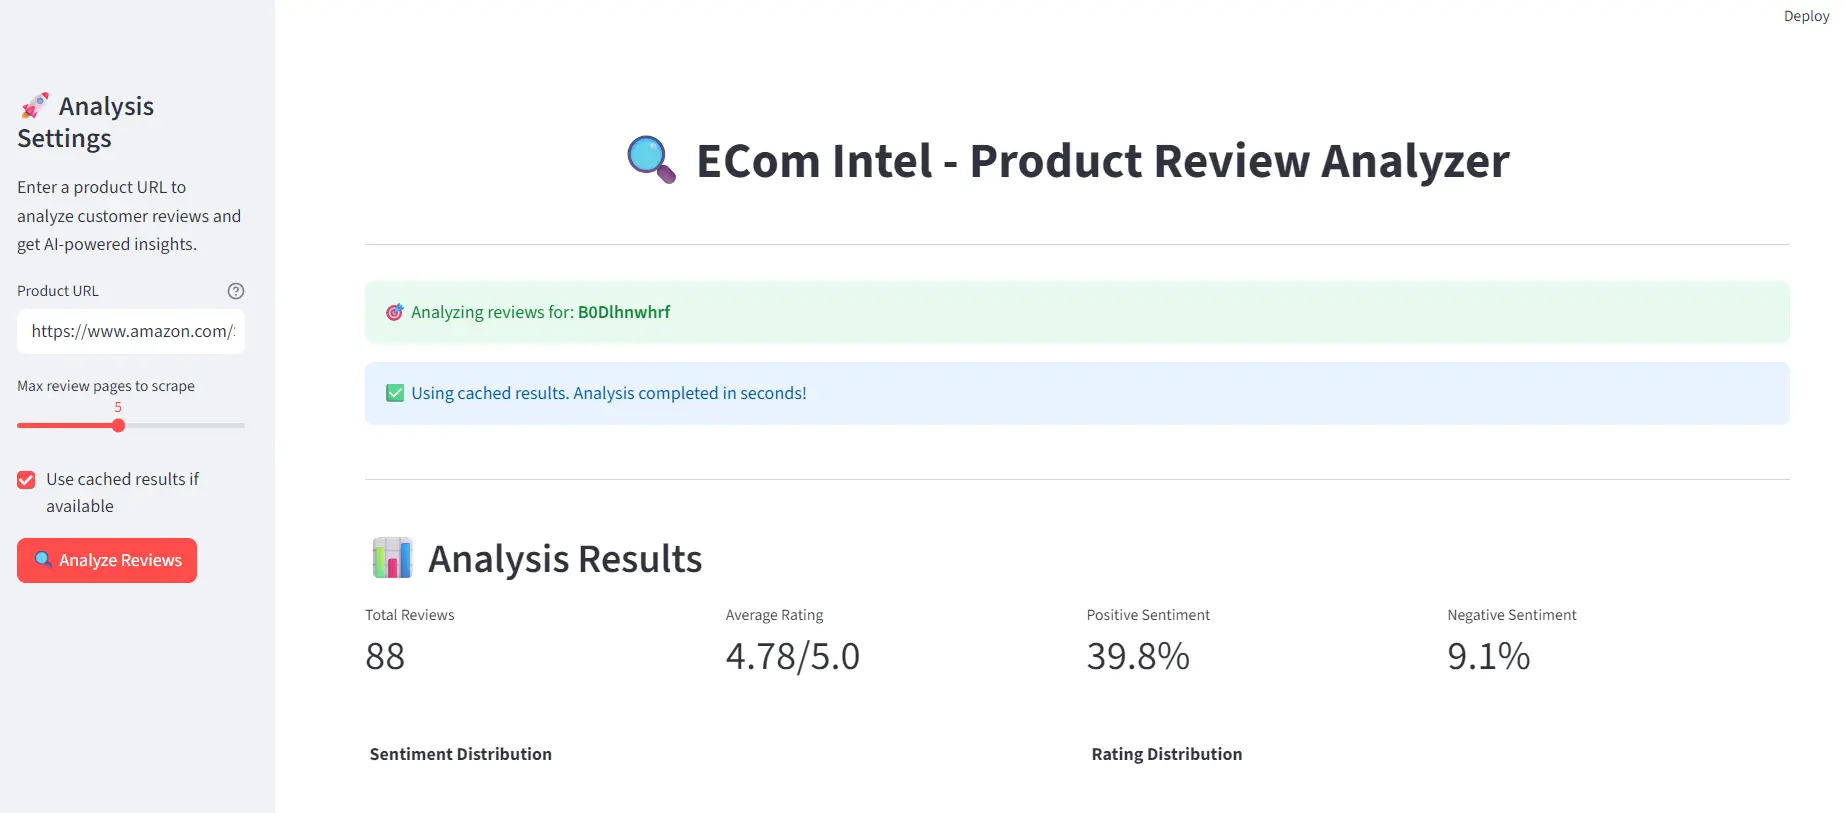
Task: Click the rocket icon beside Analysis Settings
Action: point(35,106)
